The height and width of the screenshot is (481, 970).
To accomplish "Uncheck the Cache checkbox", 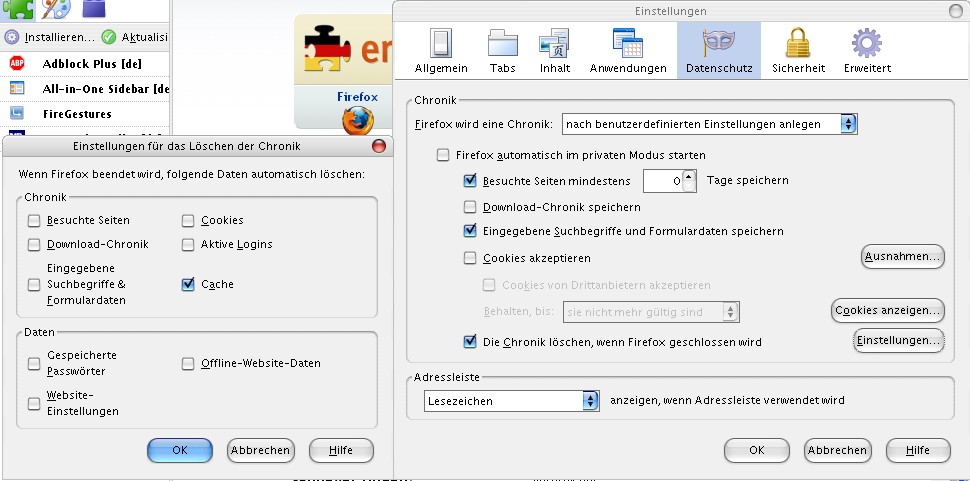I will (189, 285).
